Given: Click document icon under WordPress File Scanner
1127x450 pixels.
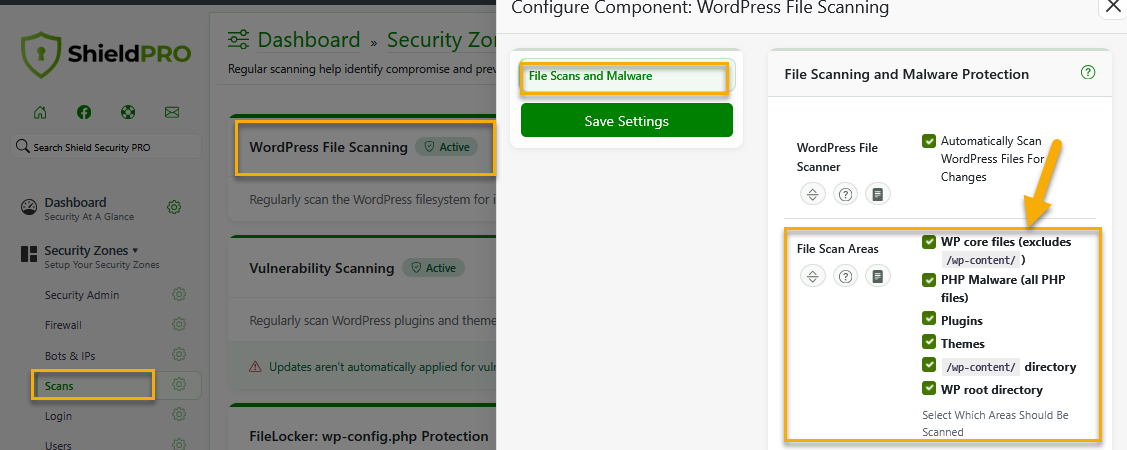Looking at the screenshot, I should pyautogui.click(x=878, y=194).
